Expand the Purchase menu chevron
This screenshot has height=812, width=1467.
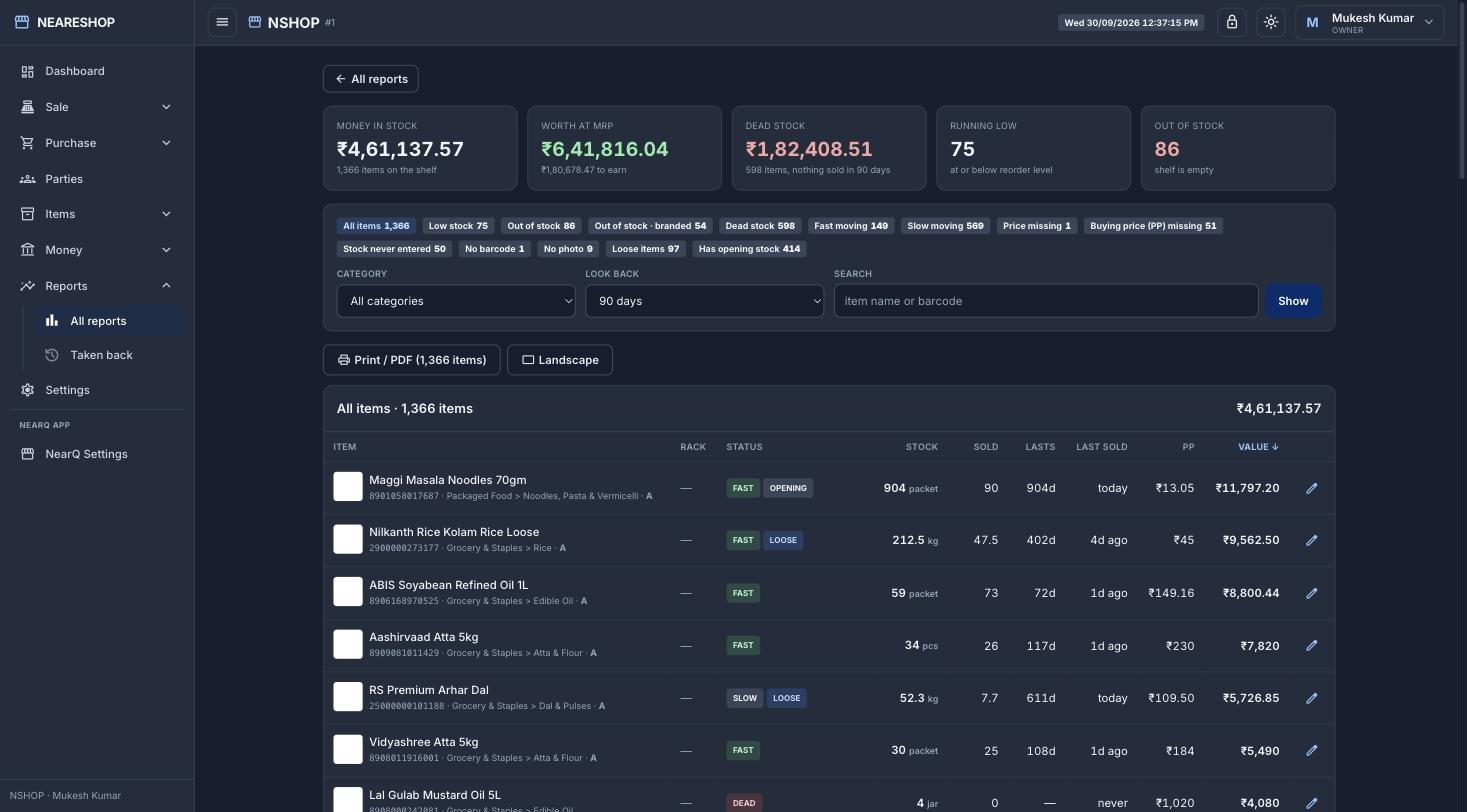pyautogui.click(x=166, y=143)
